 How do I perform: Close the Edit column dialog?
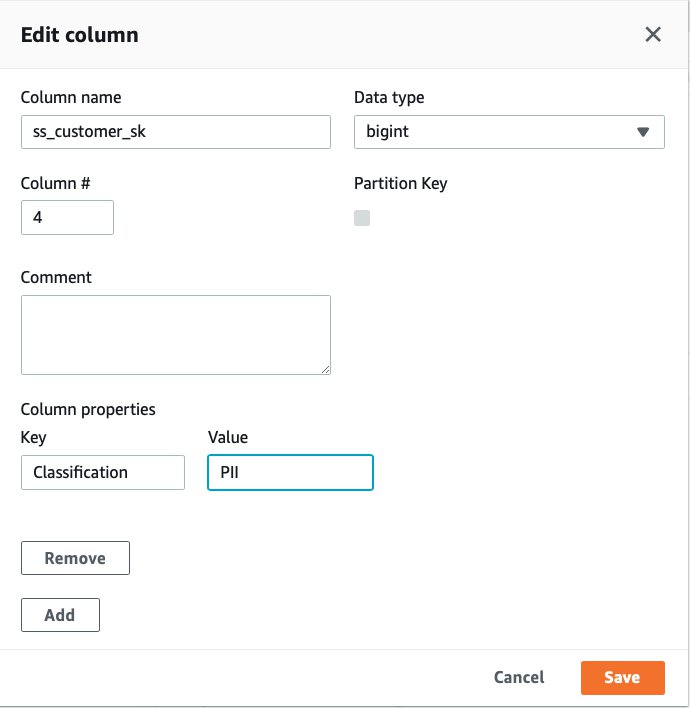653,35
